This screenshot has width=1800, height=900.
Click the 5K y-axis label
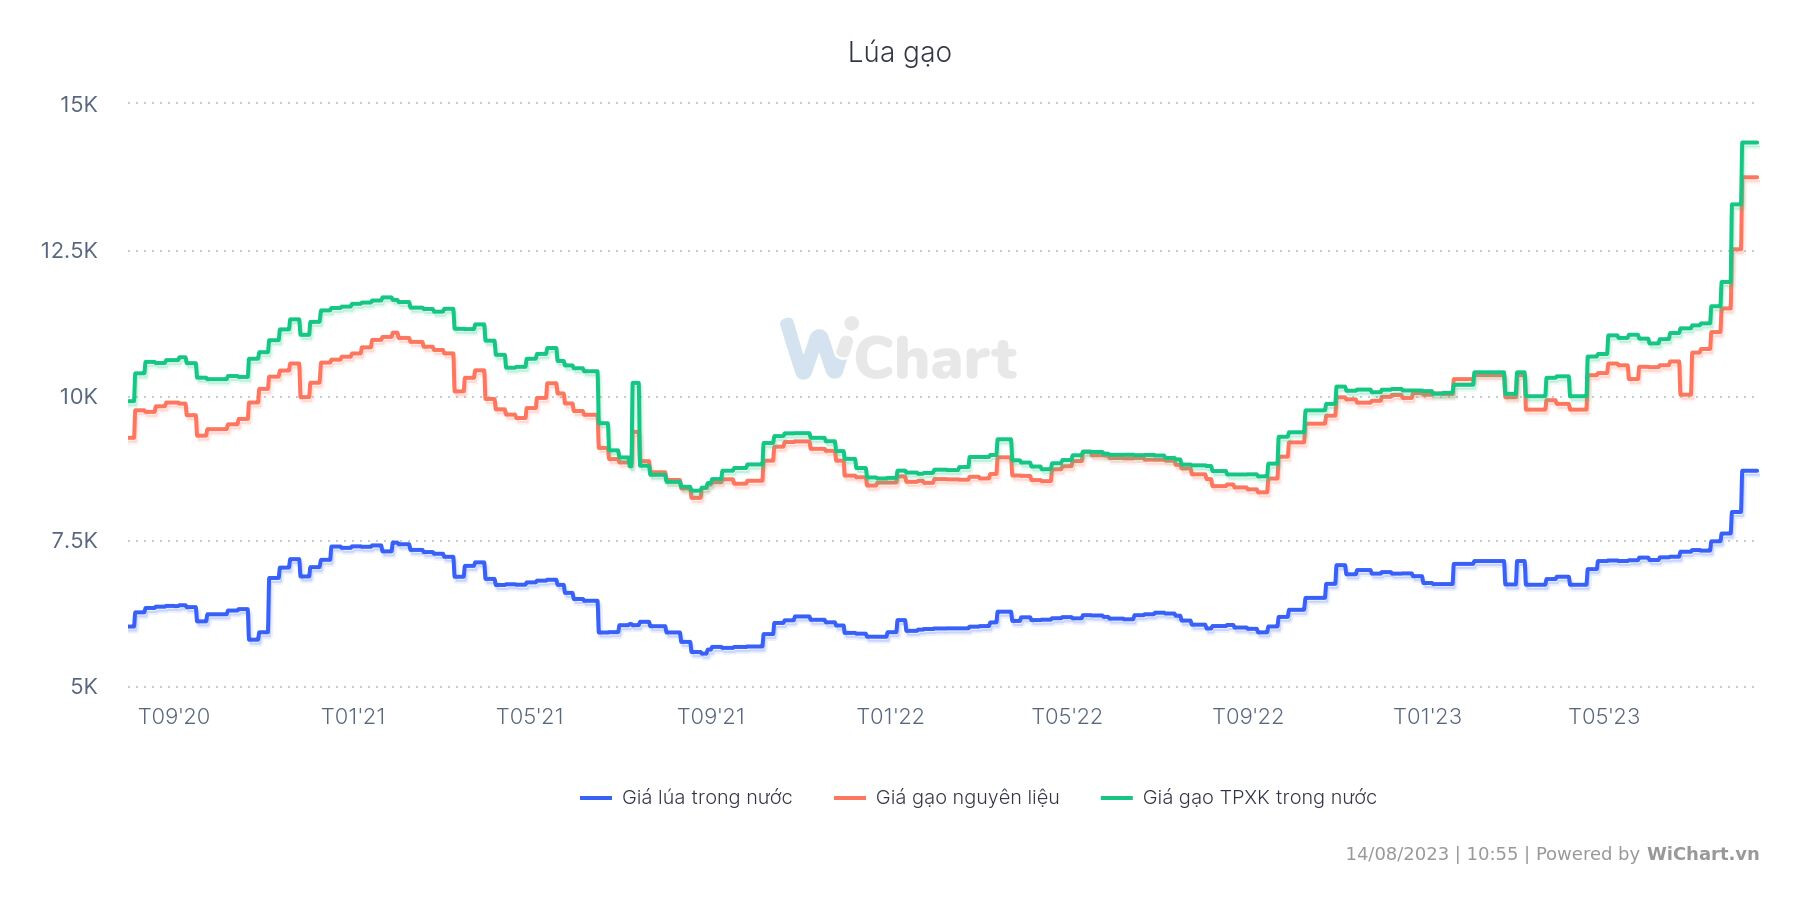(x=83, y=687)
